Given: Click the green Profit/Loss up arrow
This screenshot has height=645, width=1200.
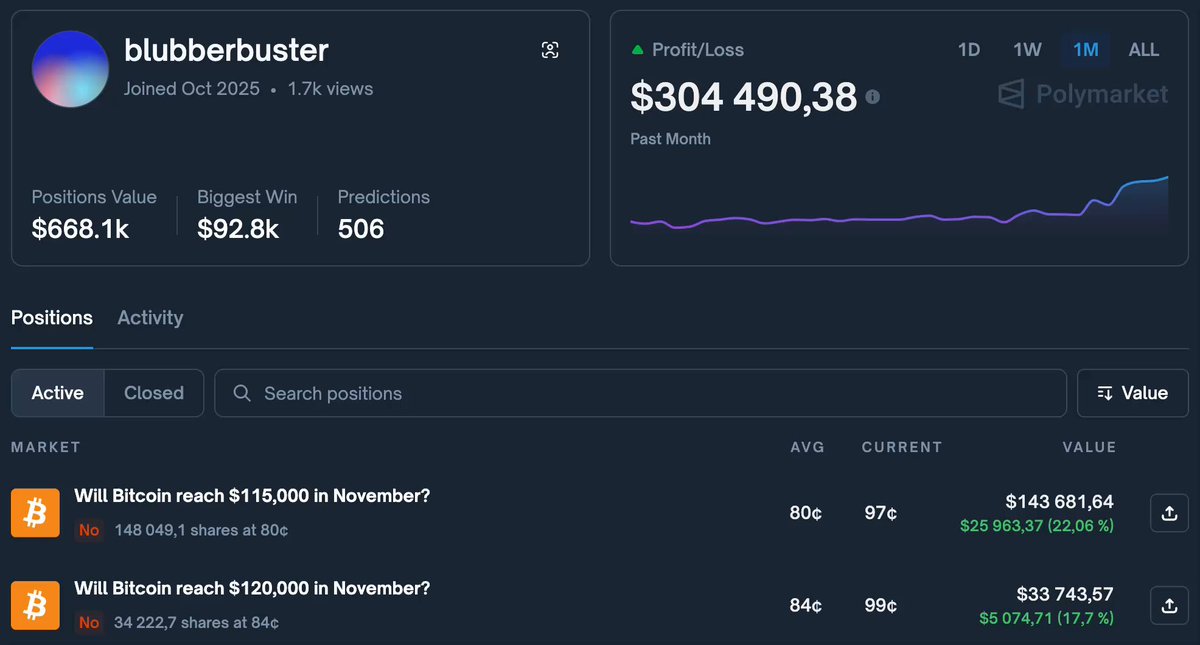Looking at the screenshot, I should [637, 49].
